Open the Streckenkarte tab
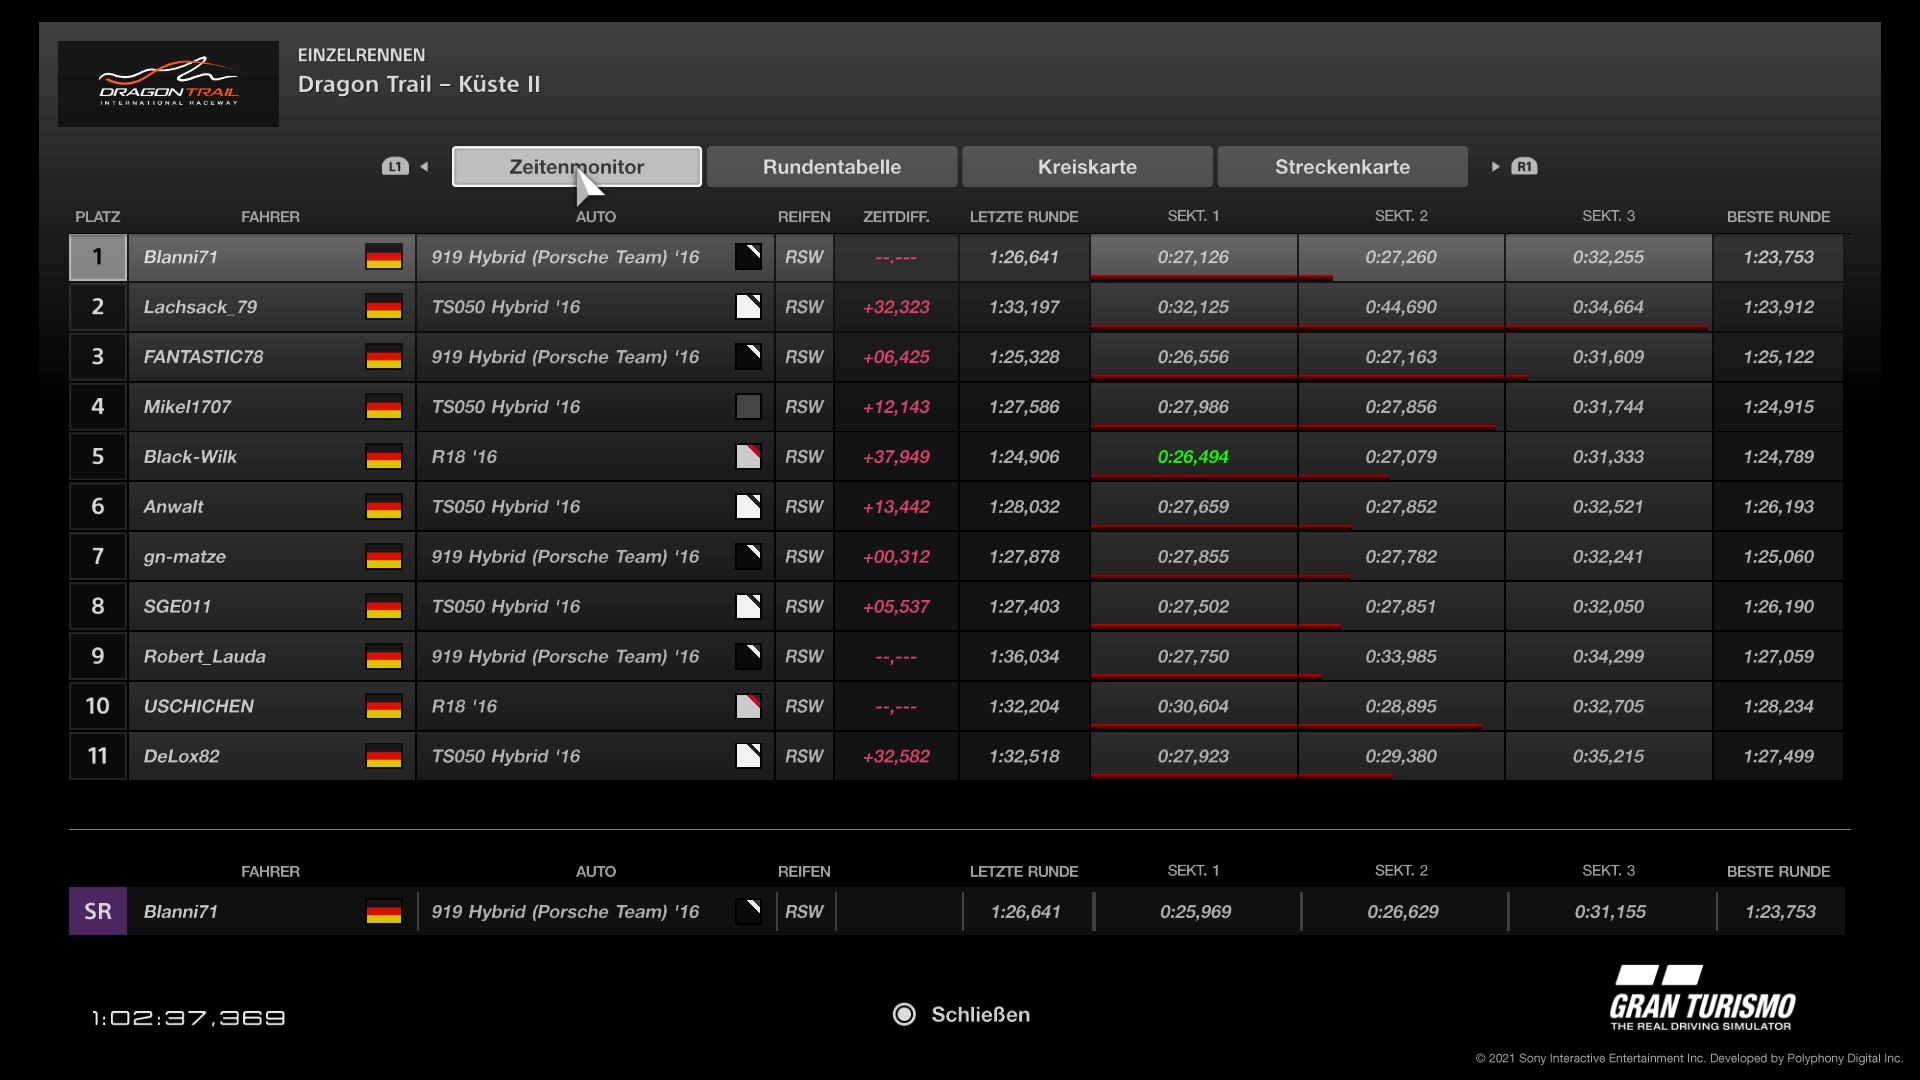 coord(1342,167)
